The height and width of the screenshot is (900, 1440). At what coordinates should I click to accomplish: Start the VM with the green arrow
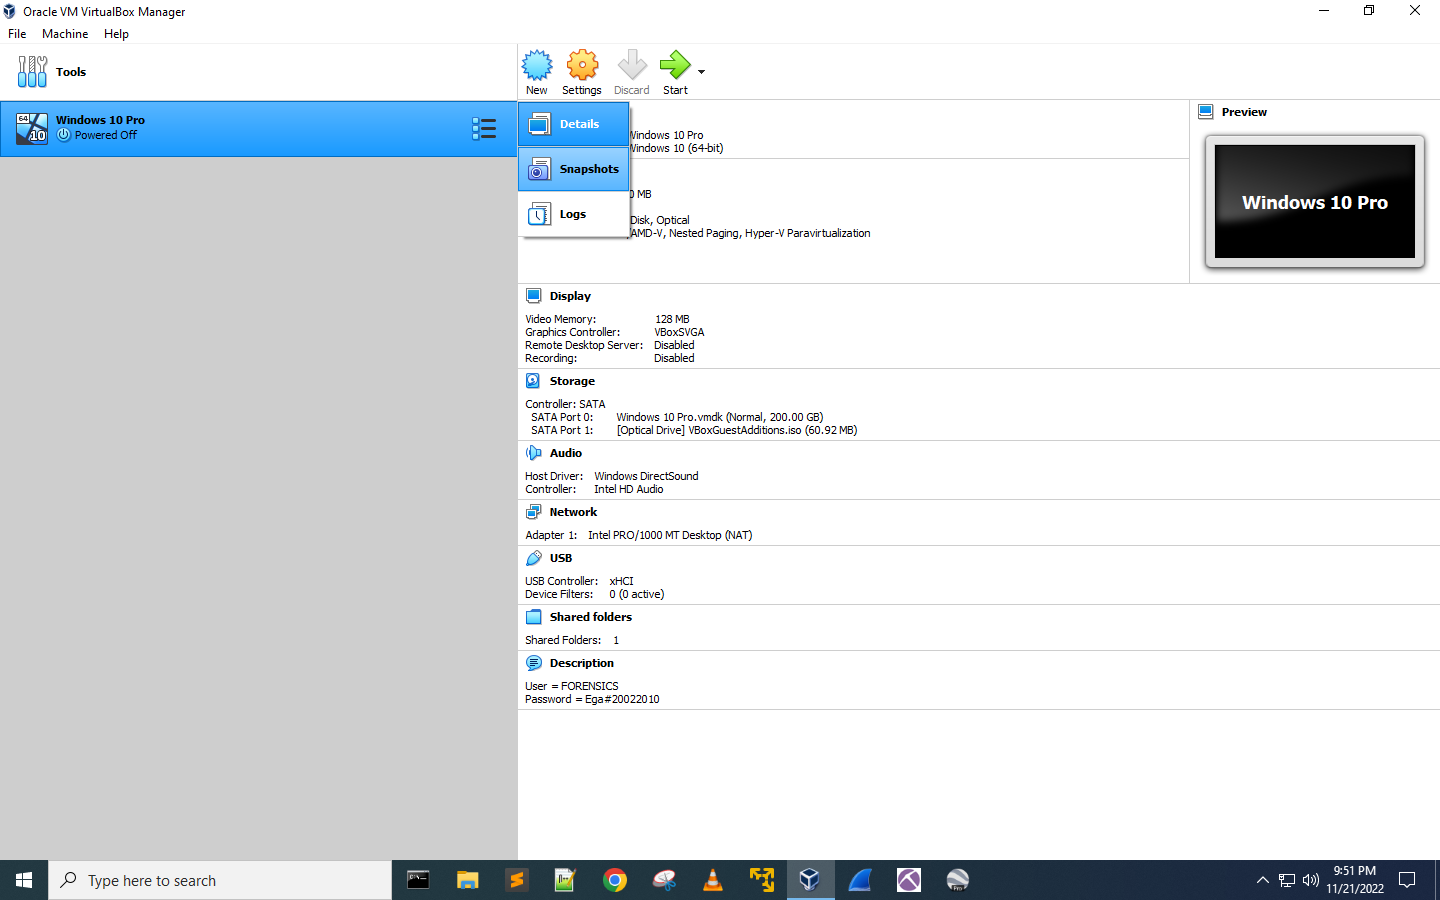(675, 72)
